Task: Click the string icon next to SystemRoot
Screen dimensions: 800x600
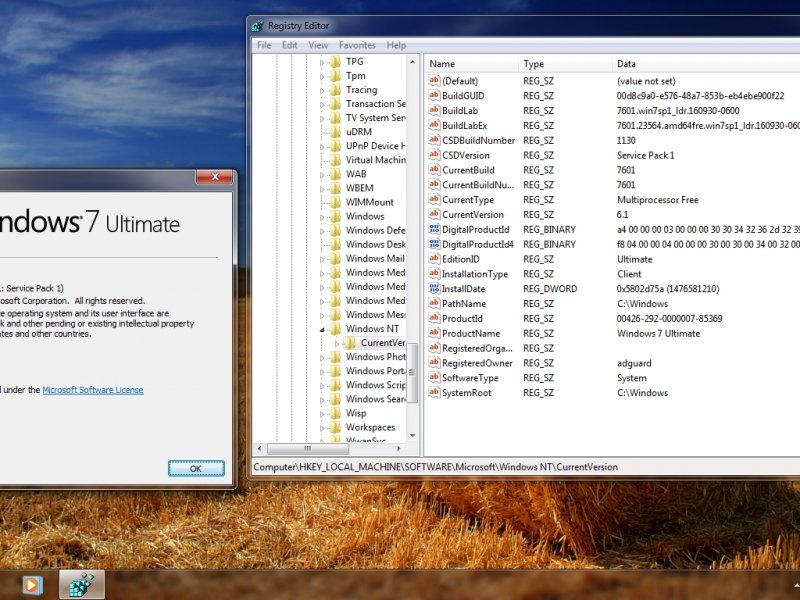Action: pos(434,392)
